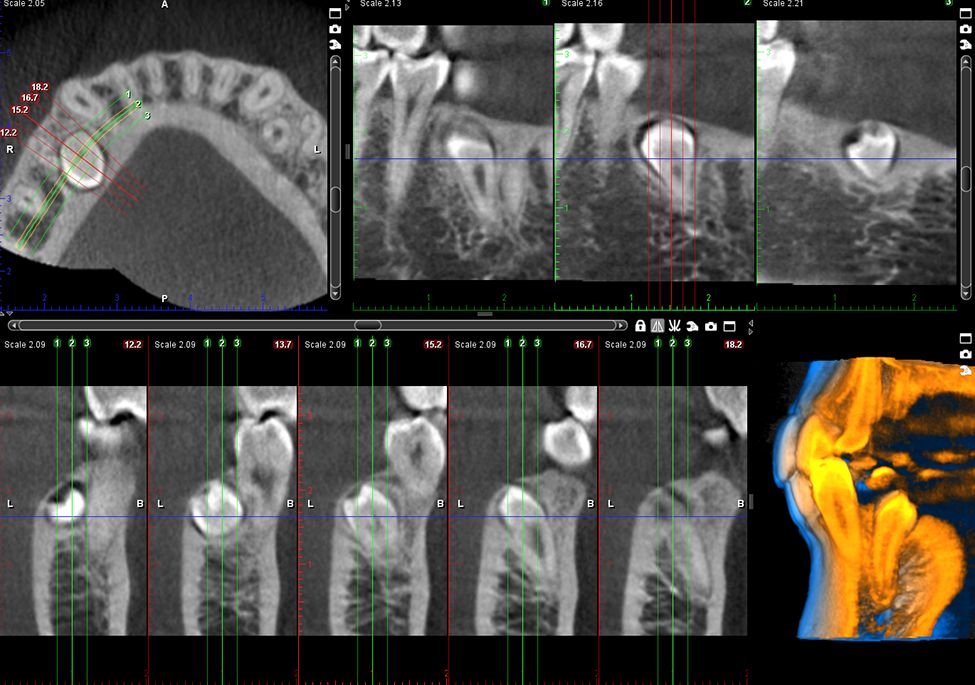Capture cross-section view with camera icon

(710, 326)
